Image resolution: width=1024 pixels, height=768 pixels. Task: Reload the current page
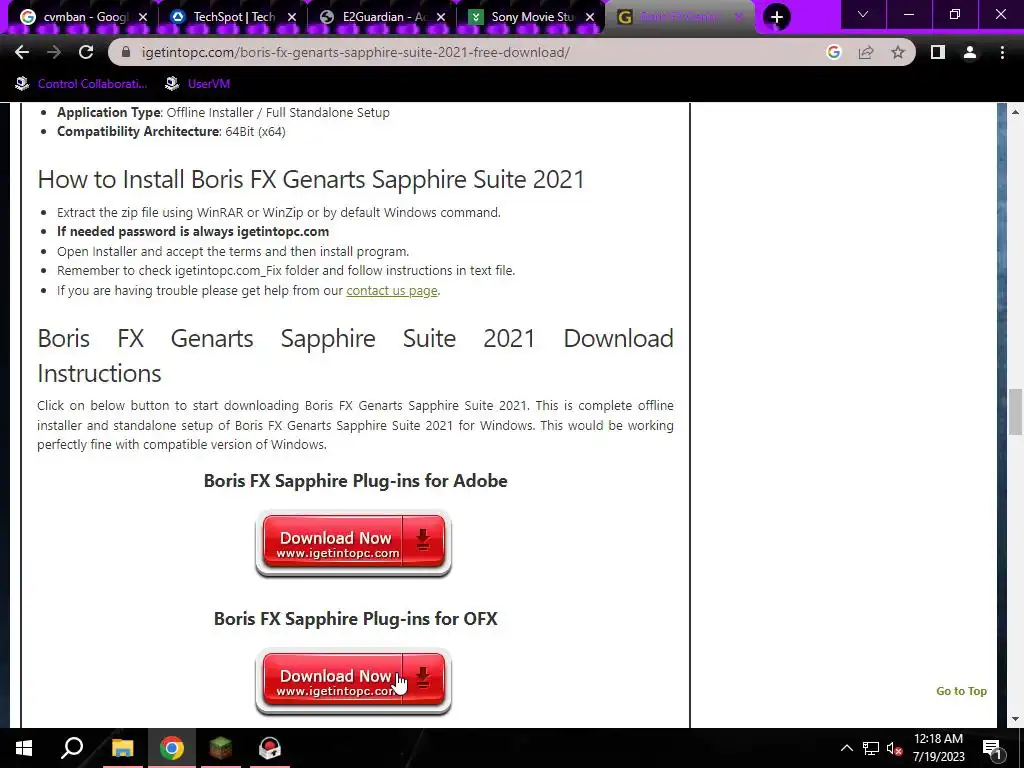pos(86,52)
